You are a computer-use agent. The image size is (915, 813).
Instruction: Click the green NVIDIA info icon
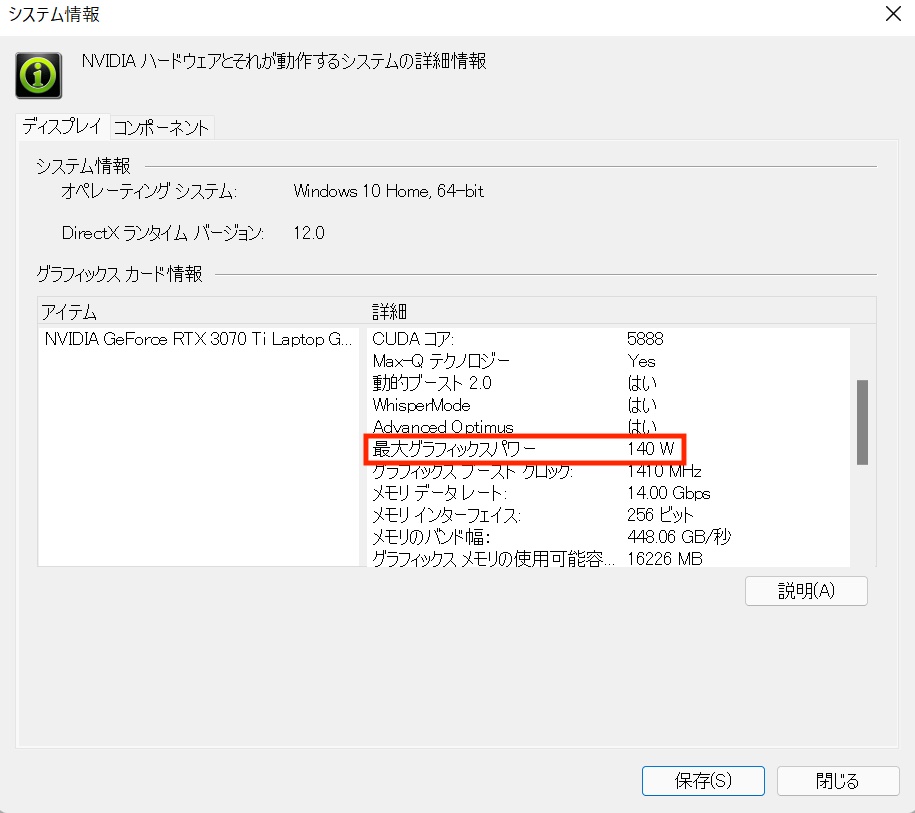(x=39, y=75)
